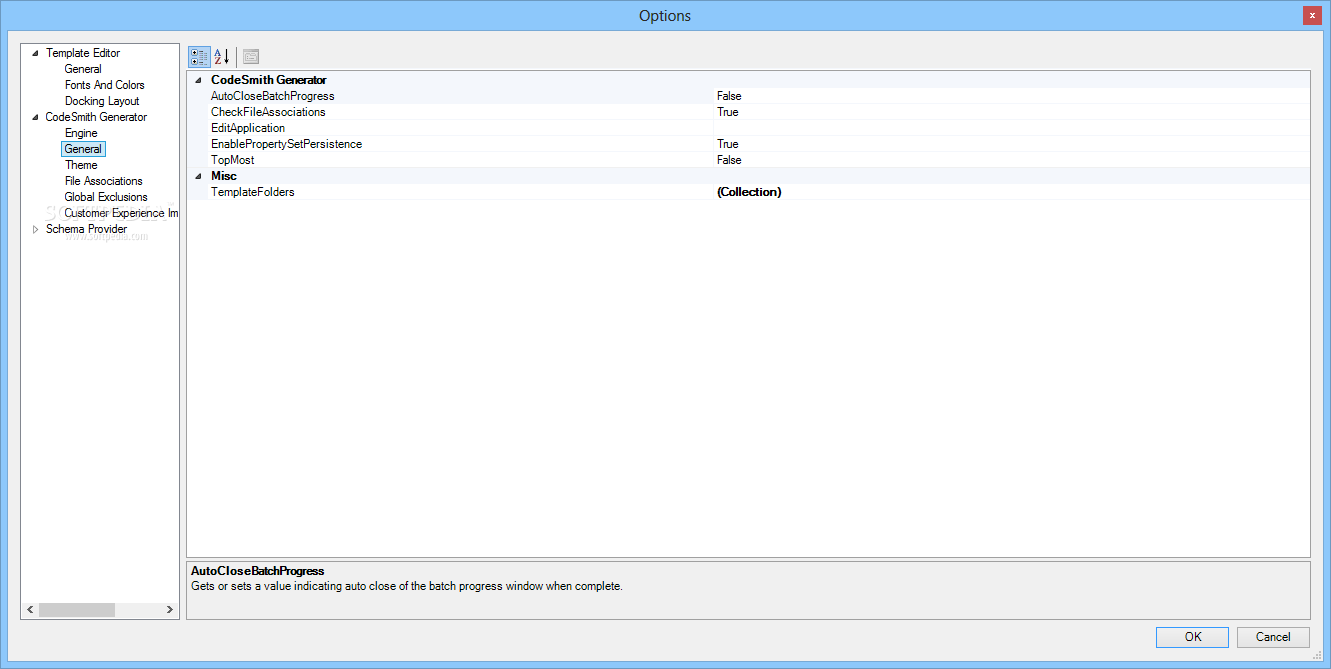Switch property grid to Categorized view
The image size is (1331, 669).
click(x=199, y=56)
